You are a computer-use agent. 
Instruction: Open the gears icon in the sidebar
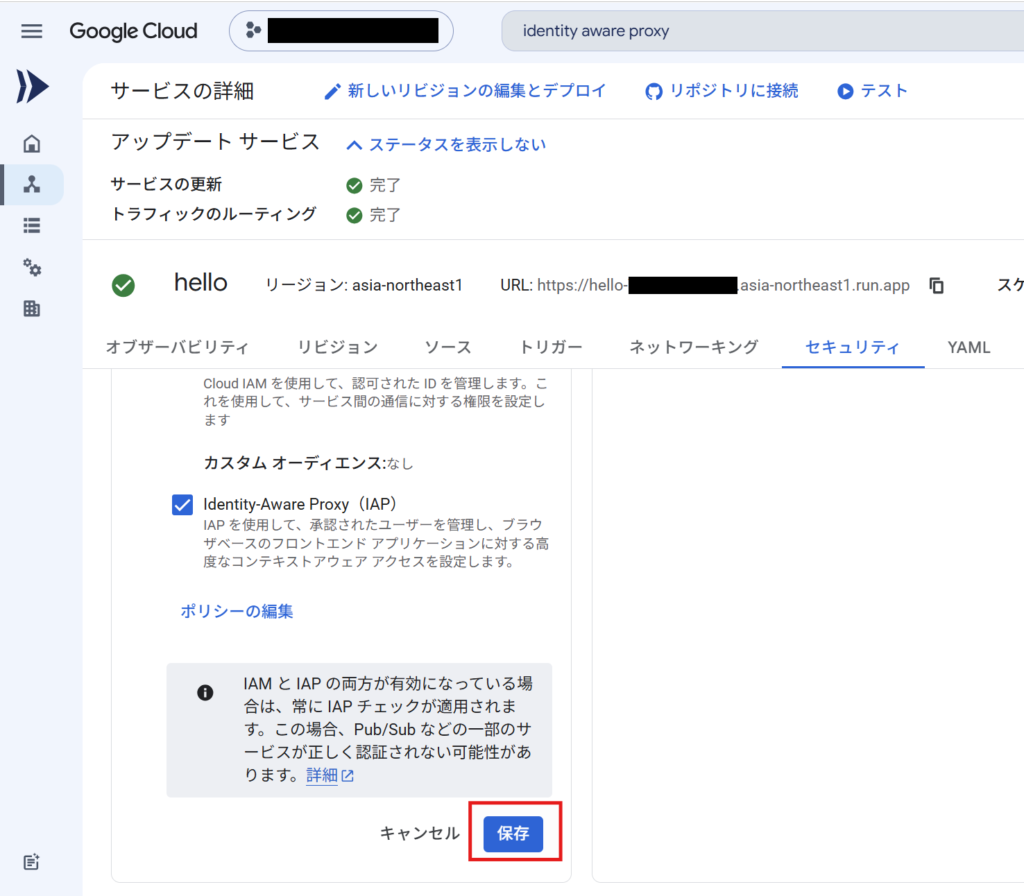[x=31, y=267]
